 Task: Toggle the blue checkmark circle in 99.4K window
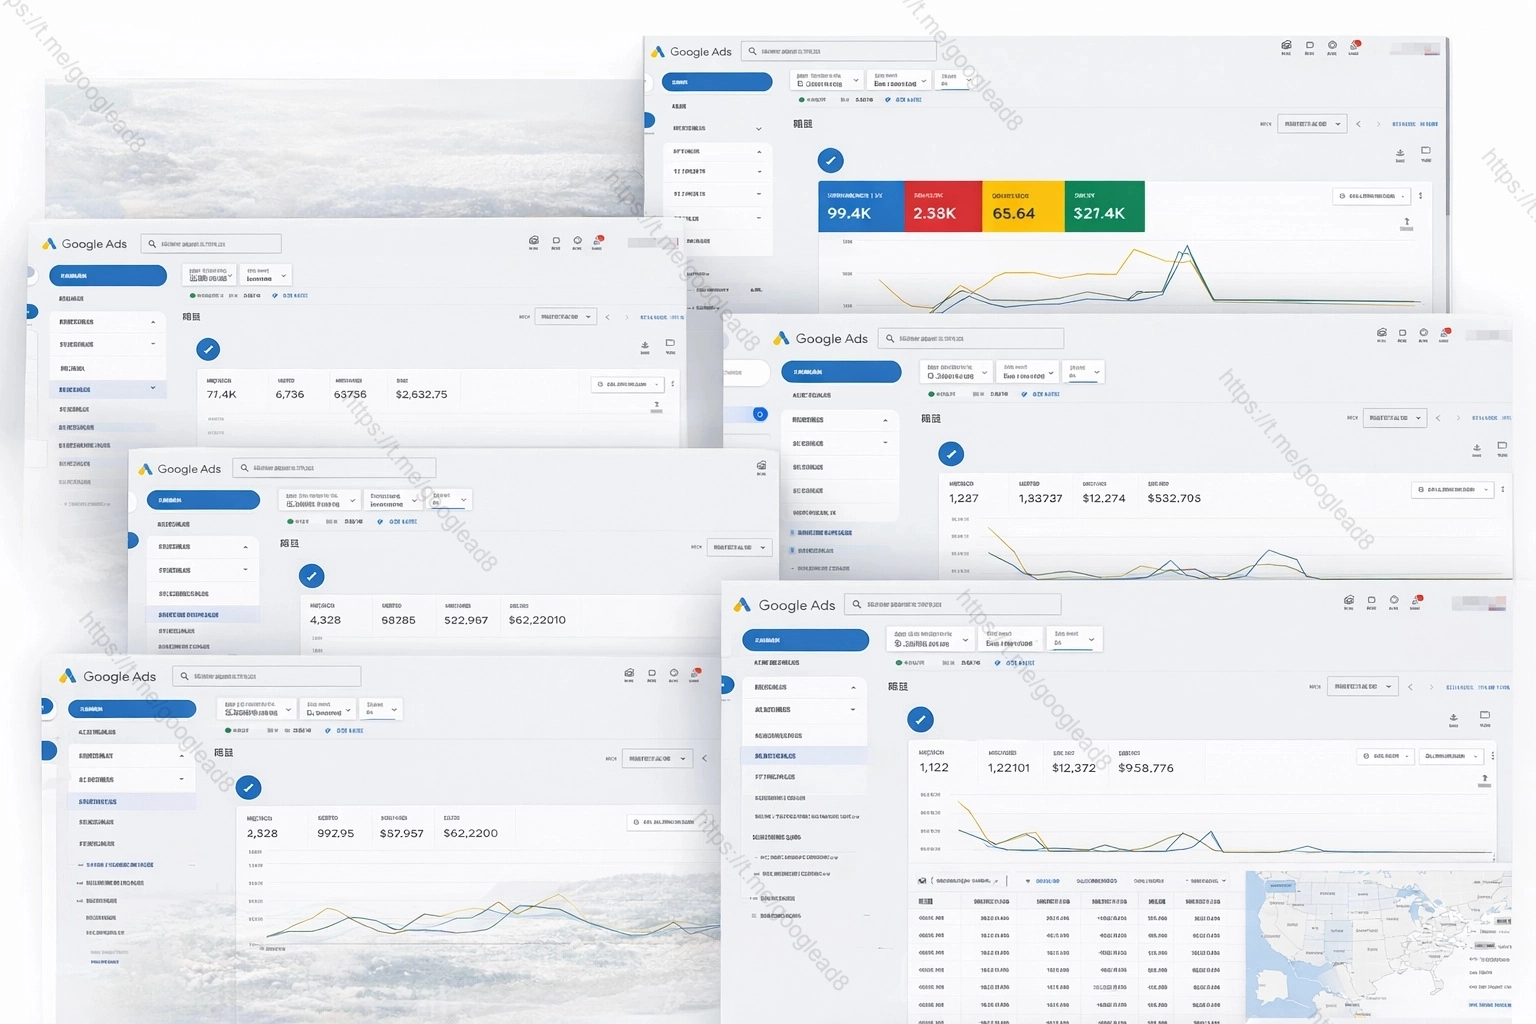(831, 160)
